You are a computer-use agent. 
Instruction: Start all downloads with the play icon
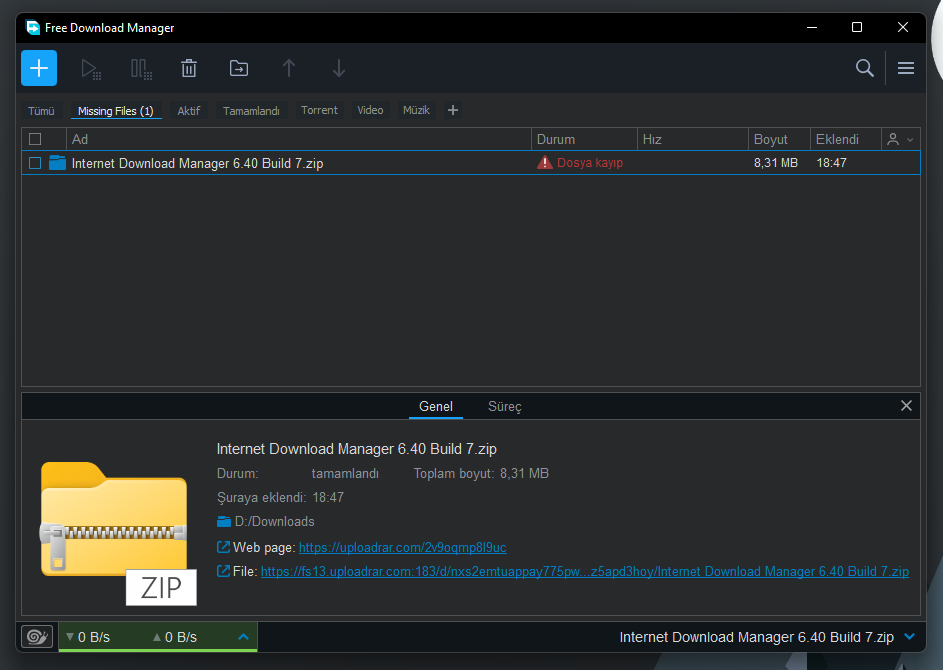click(x=91, y=69)
